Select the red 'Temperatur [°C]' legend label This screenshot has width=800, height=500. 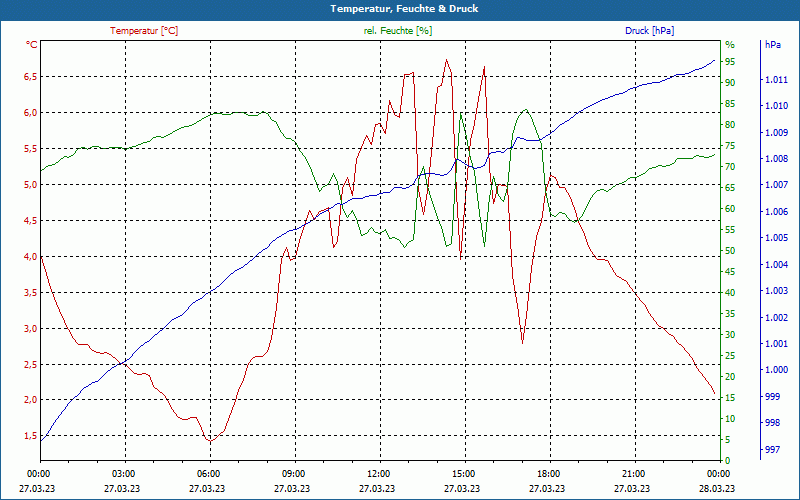coord(144,31)
